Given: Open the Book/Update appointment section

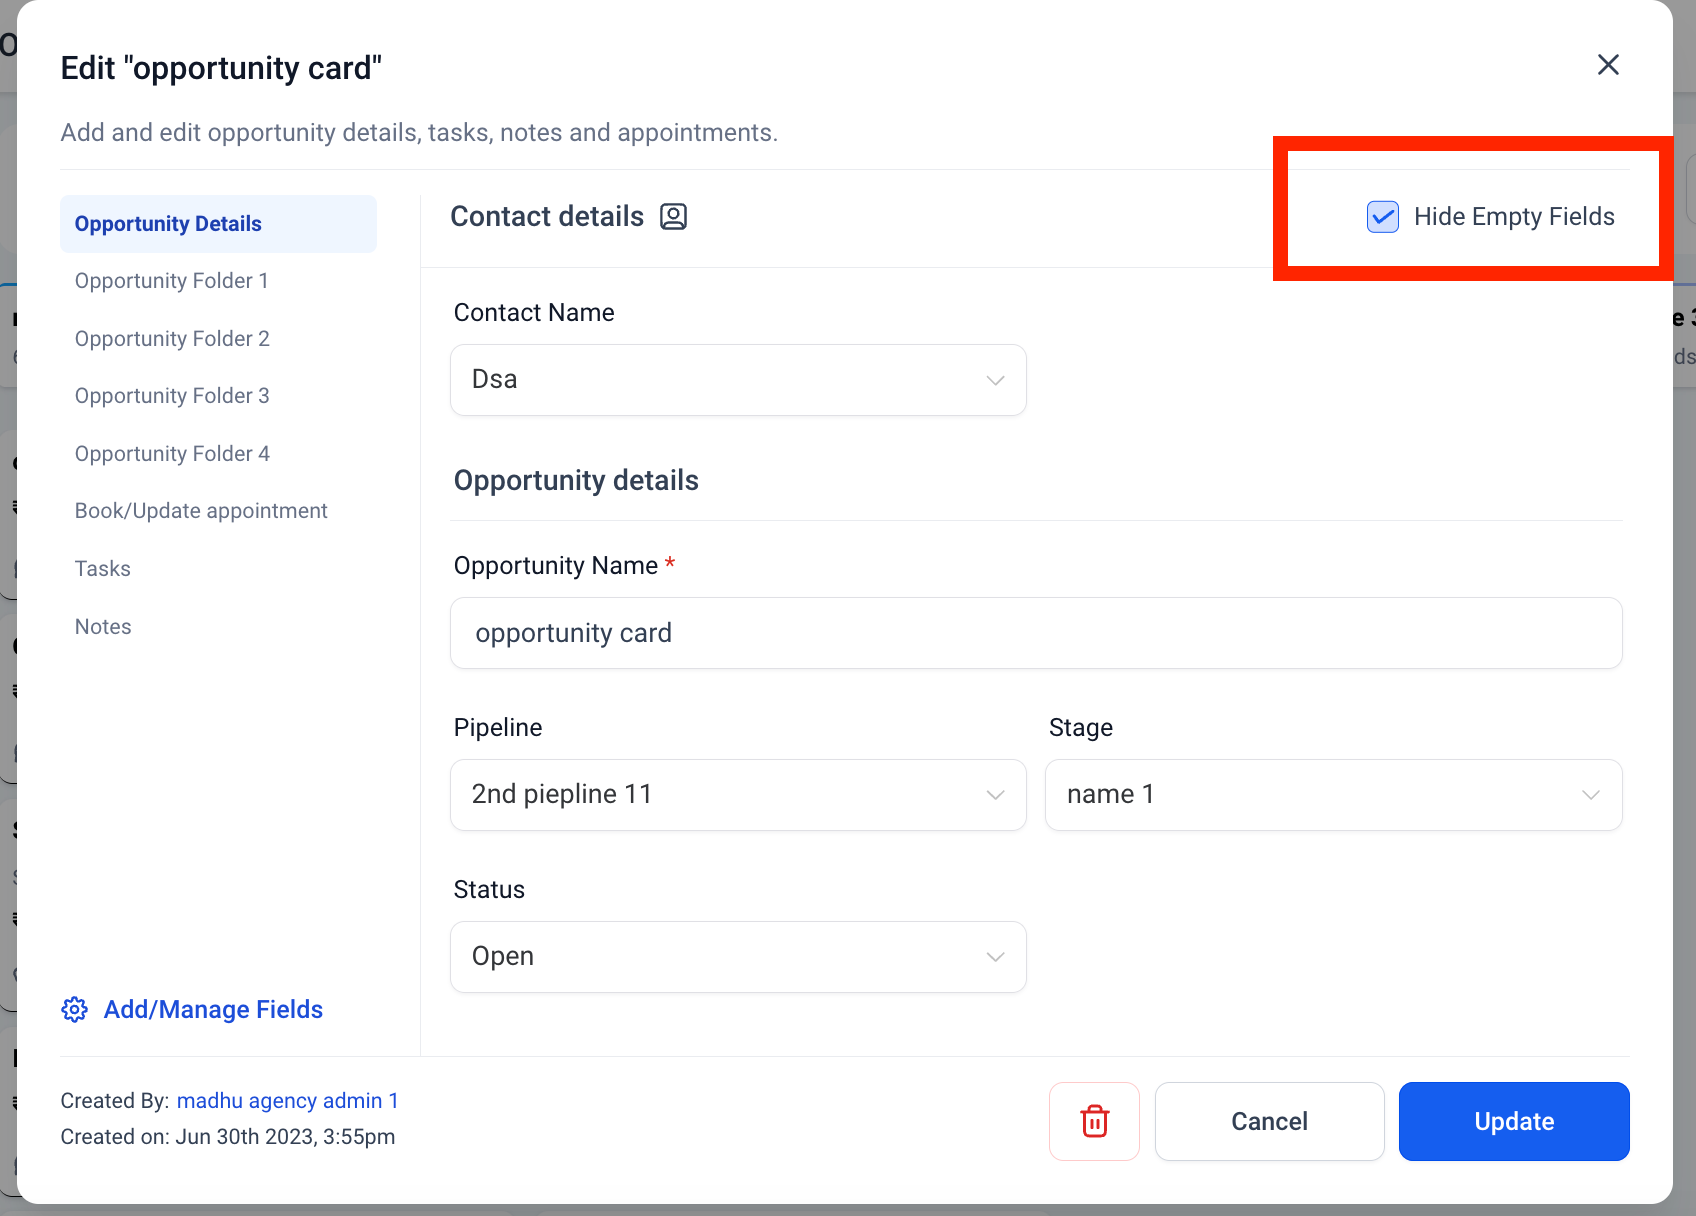Looking at the screenshot, I should (x=201, y=511).
